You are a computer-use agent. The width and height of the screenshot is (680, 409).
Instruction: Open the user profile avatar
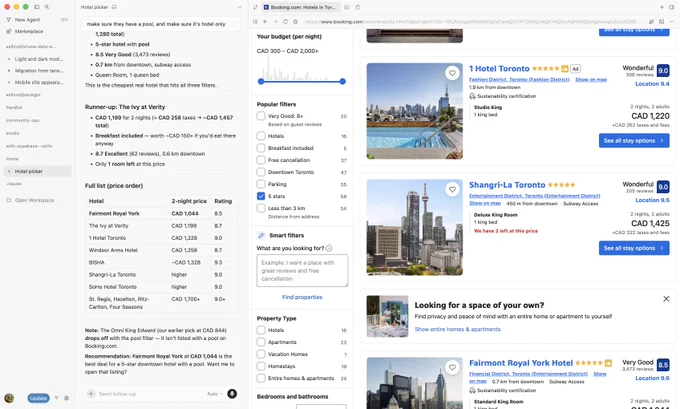point(9,398)
